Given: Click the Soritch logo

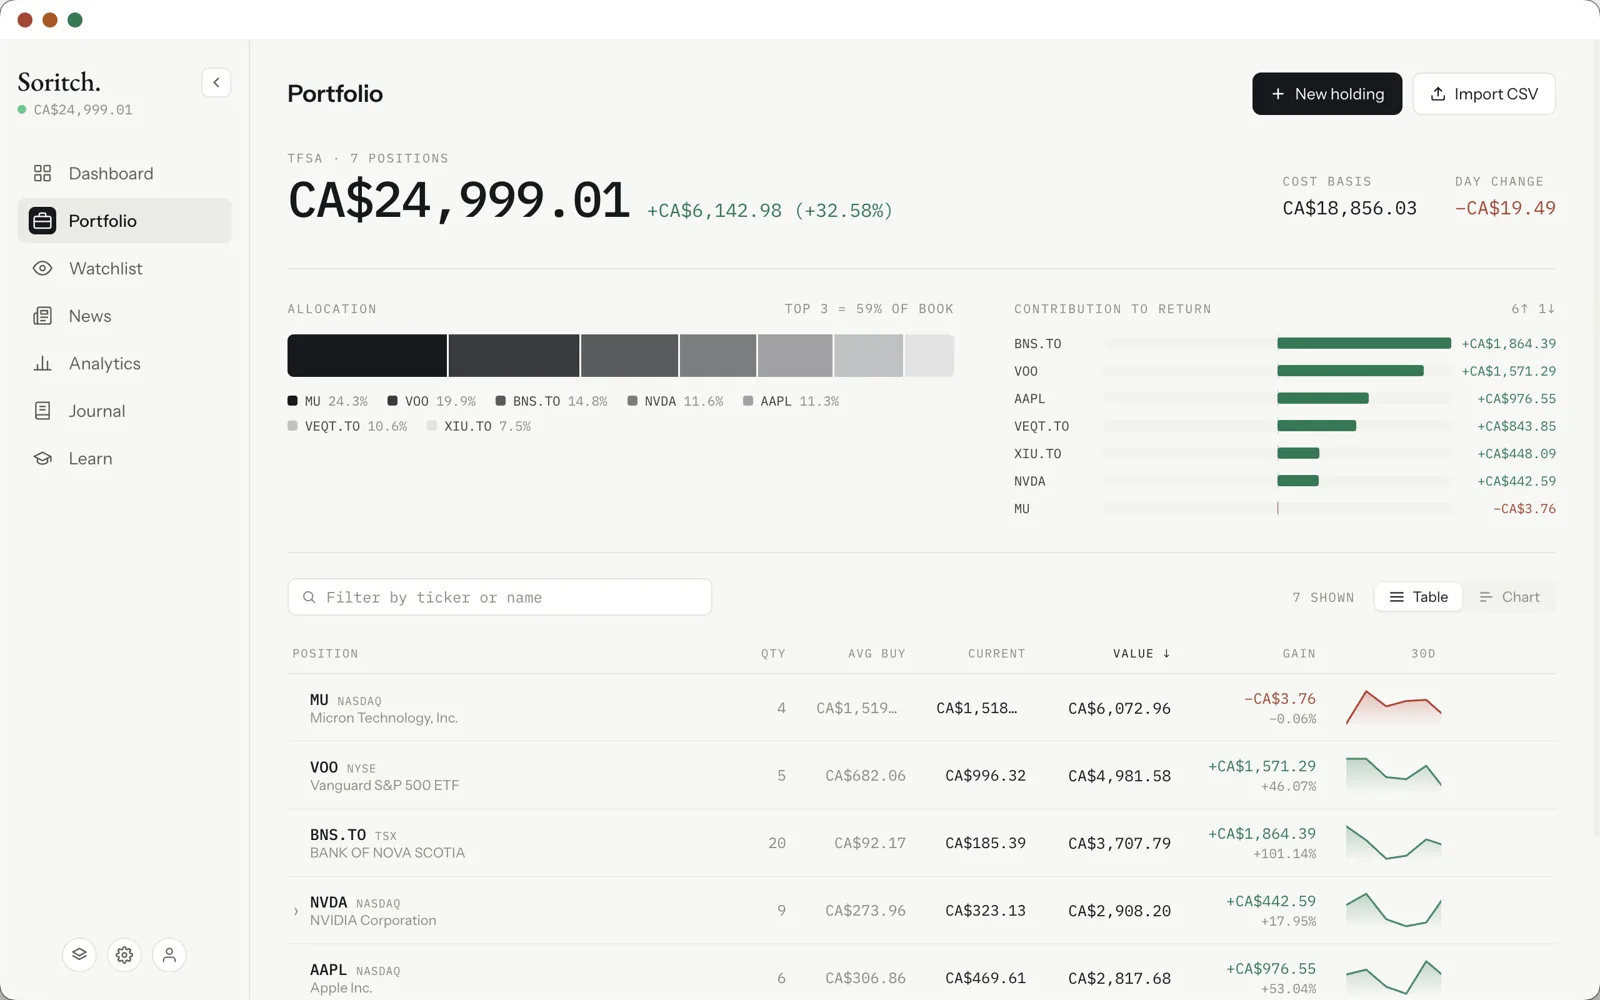Looking at the screenshot, I should pos(59,82).
